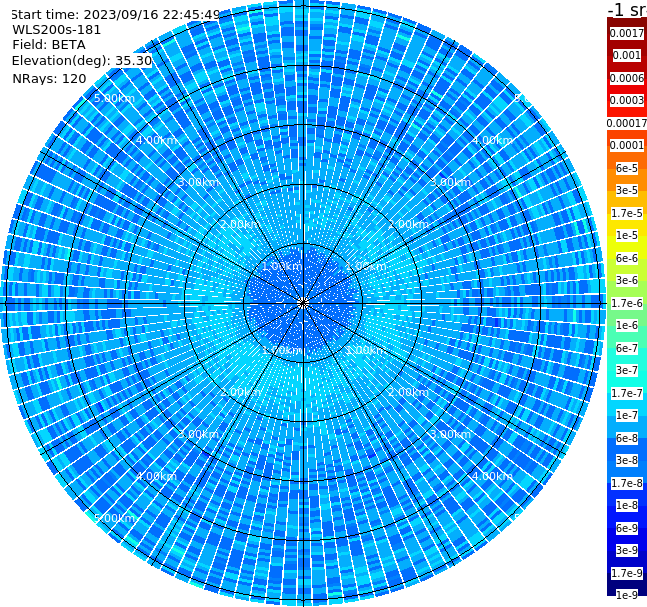The height and width of the screenshot is (607, 647).
Task: Click the 1.7e-5 color scale label
Action: [627, 213]
